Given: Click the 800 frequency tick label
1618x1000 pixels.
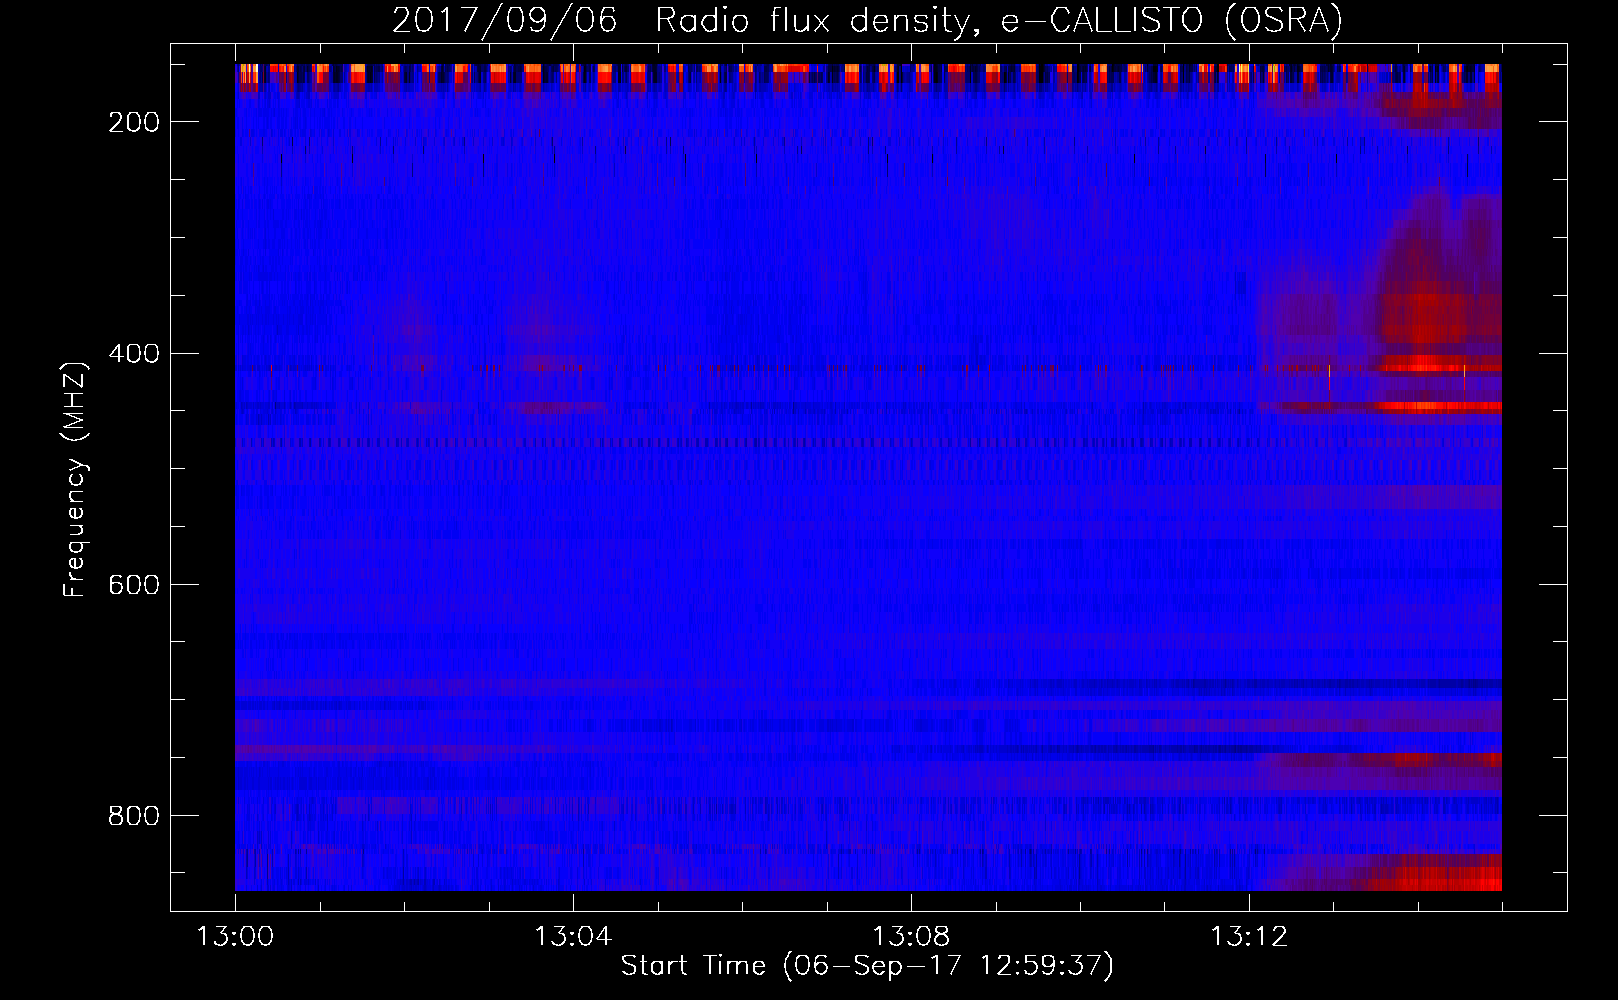Looking at the screenshot, I should click(x=133, y=816).
